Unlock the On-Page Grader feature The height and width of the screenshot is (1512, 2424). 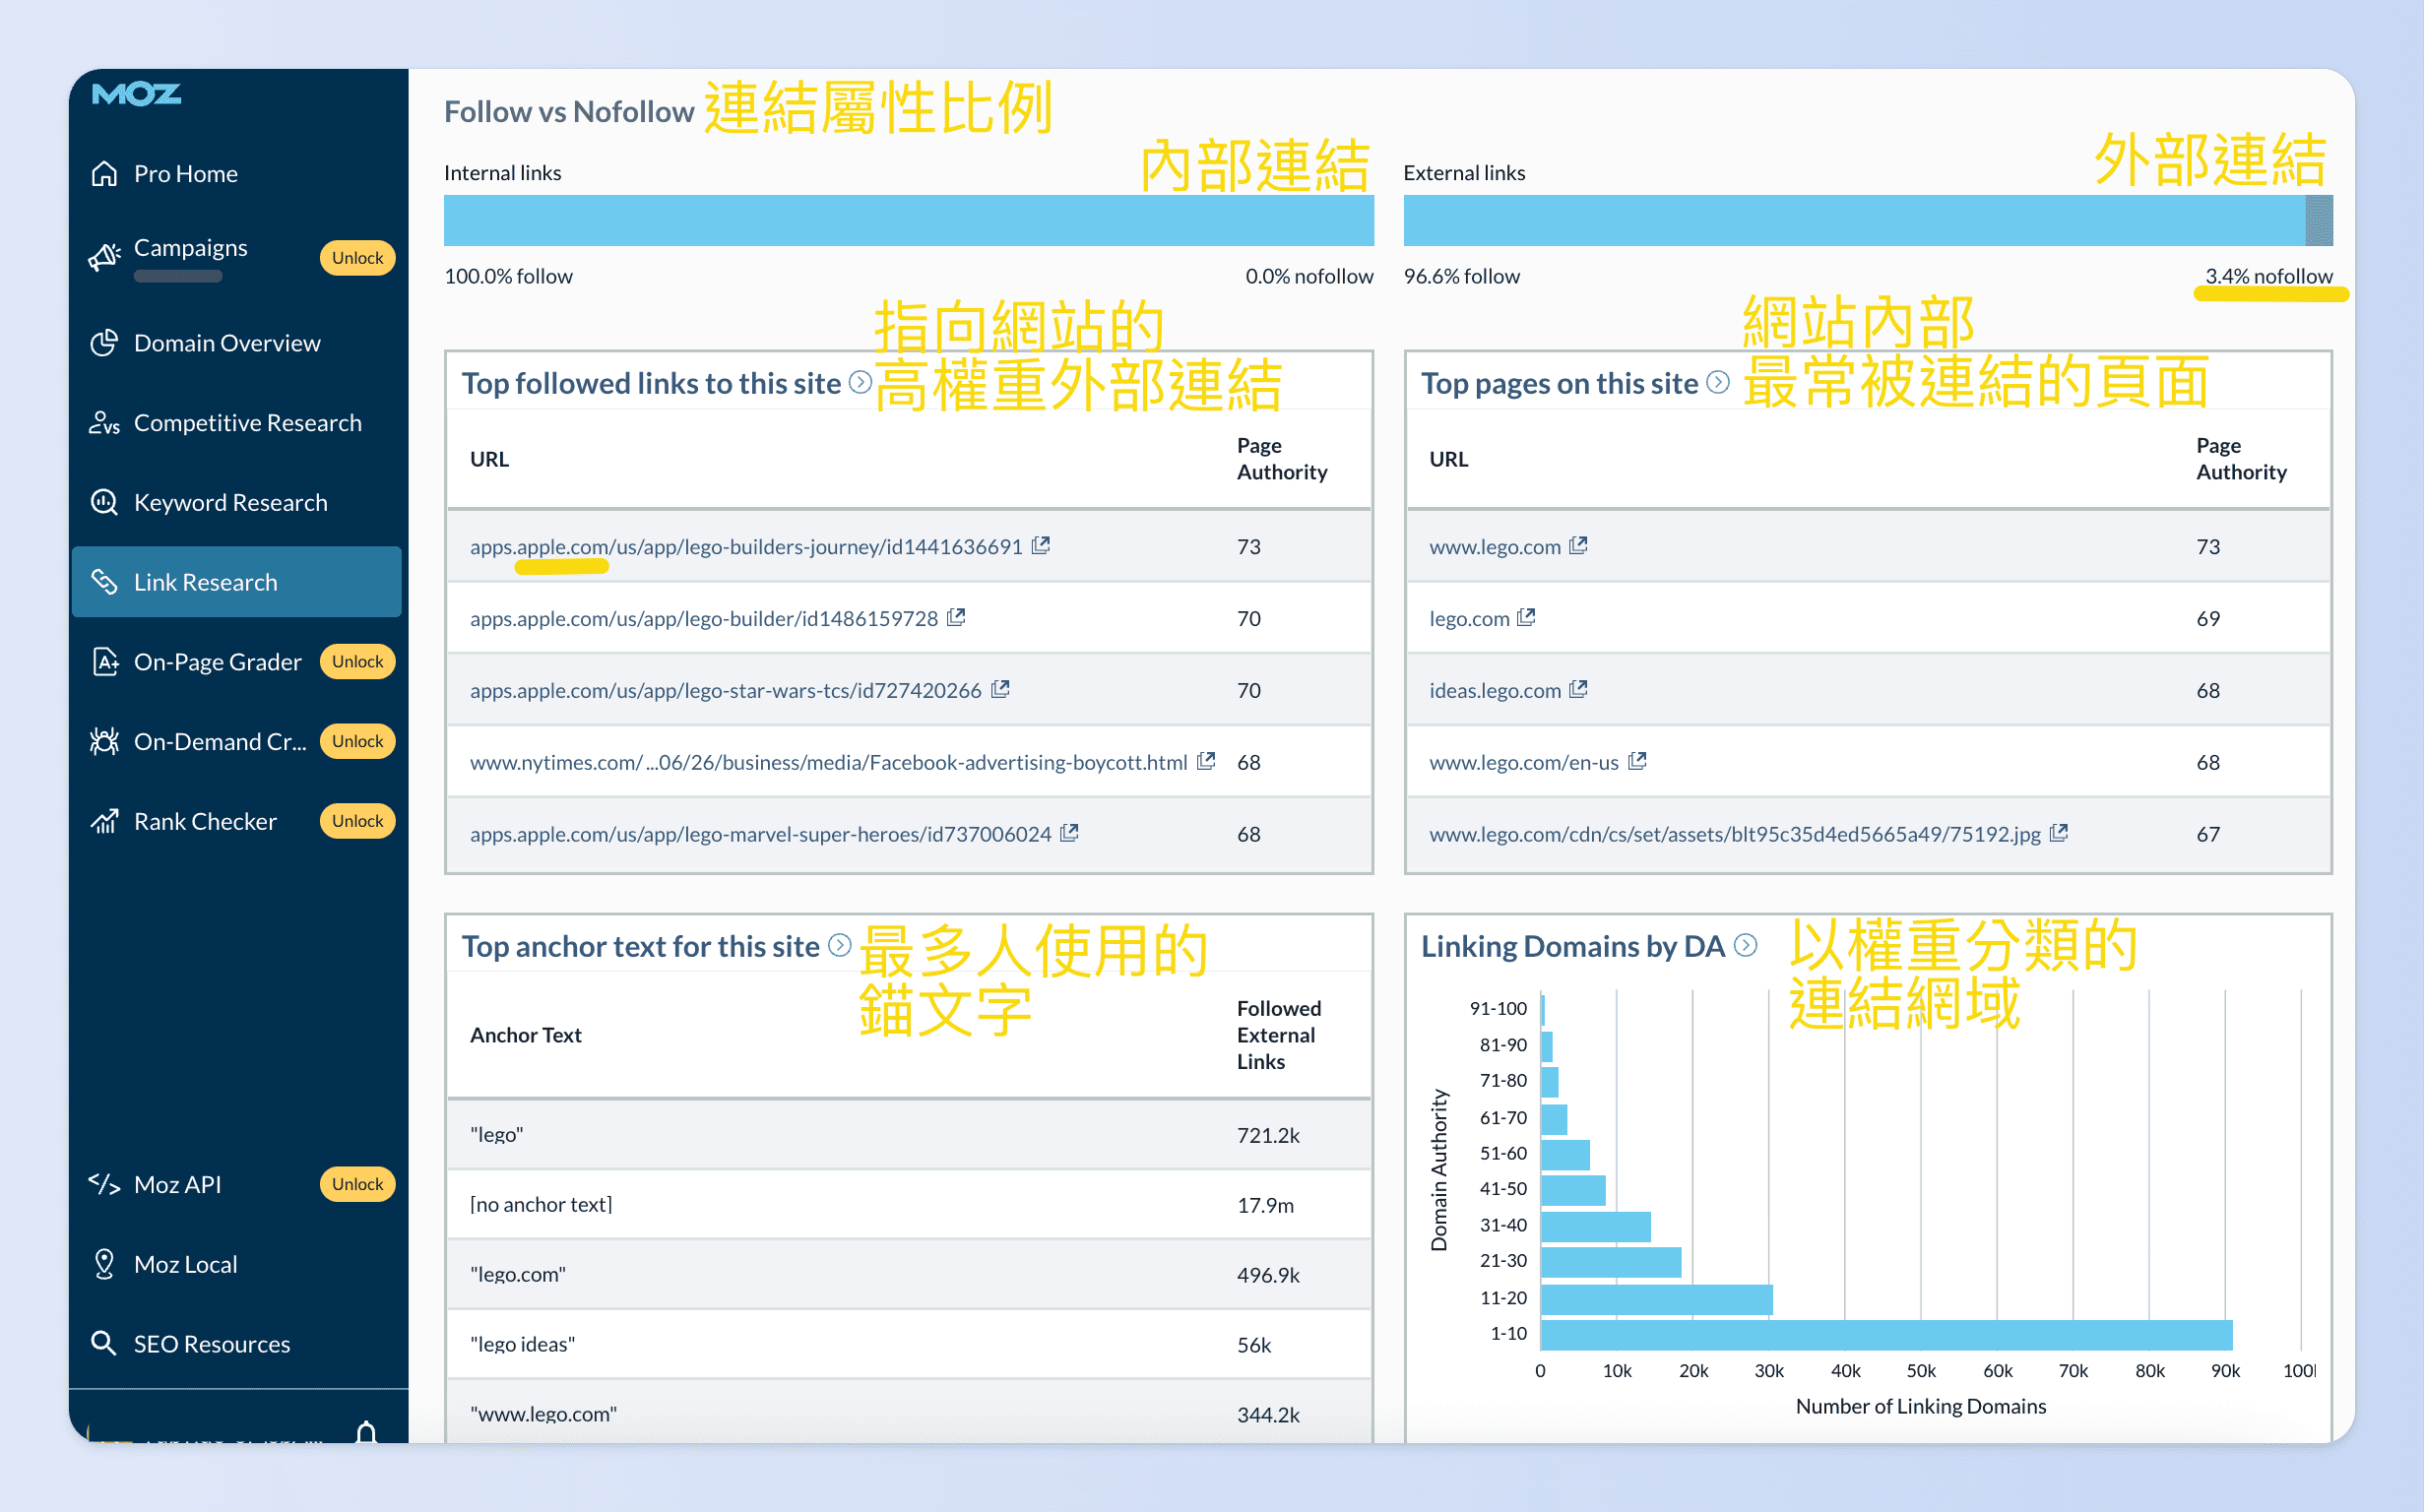[x=357, y=661]
